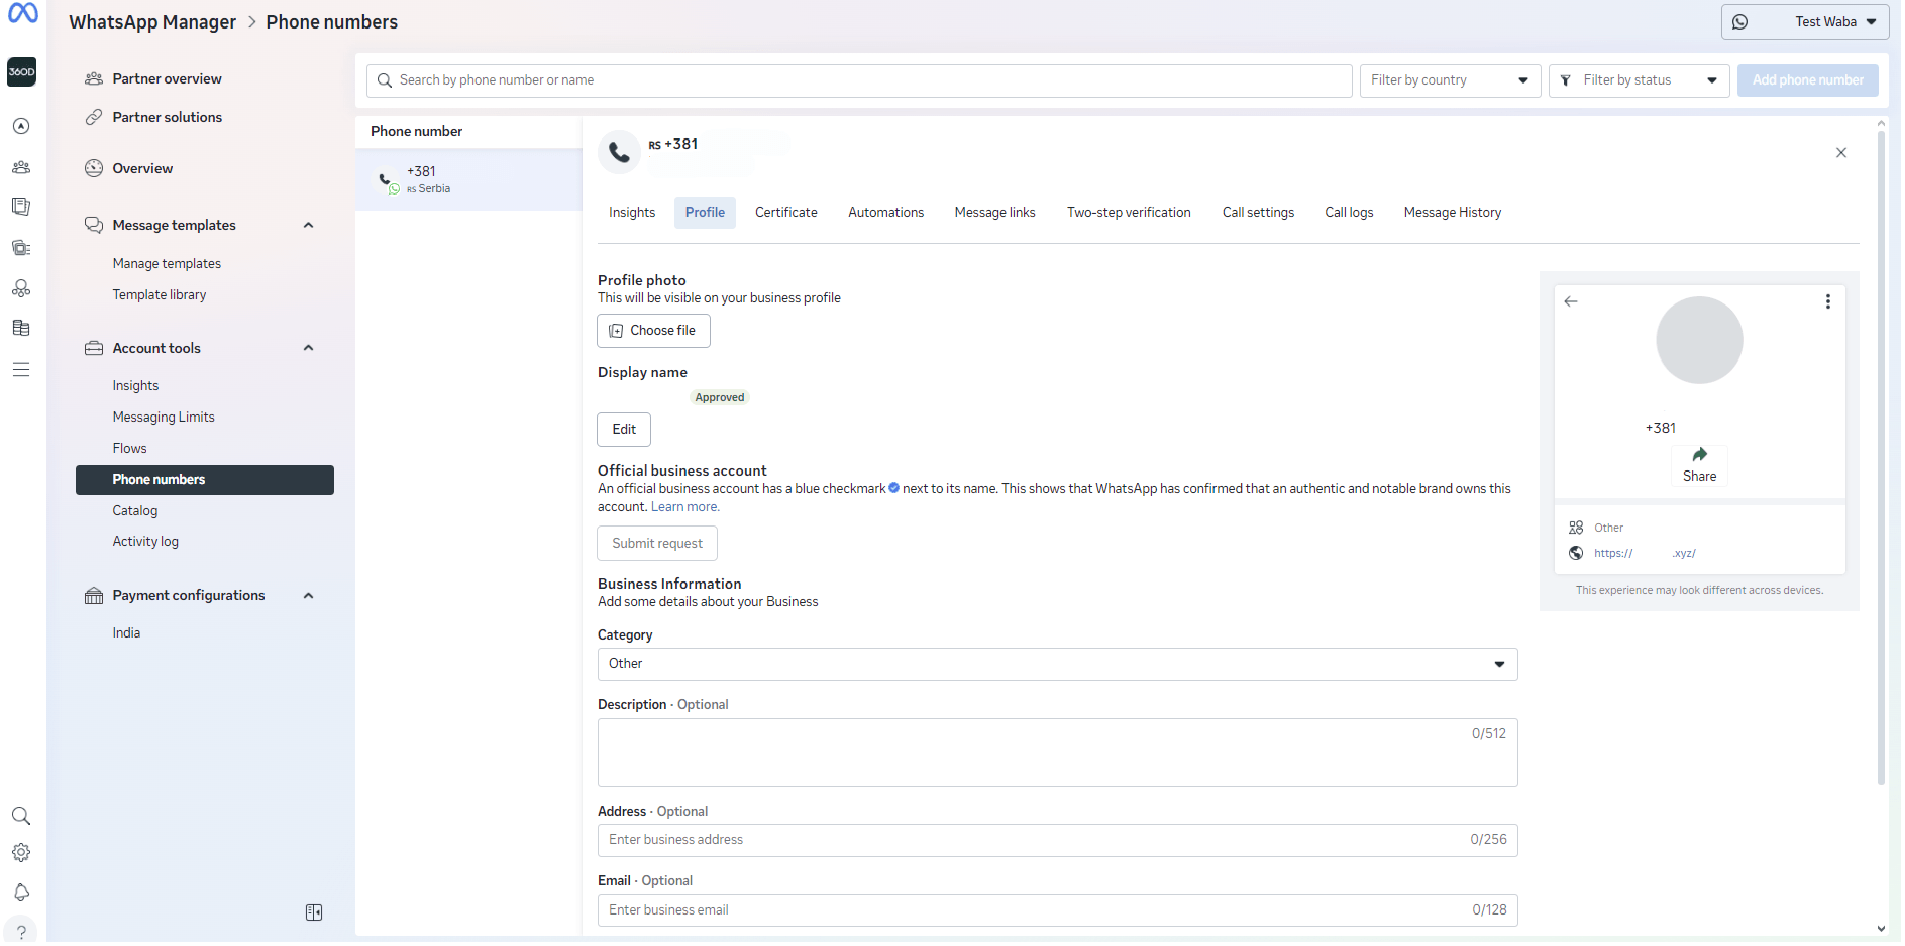Open the Message History tab
1905x946 pixels.
(1452, 213)
